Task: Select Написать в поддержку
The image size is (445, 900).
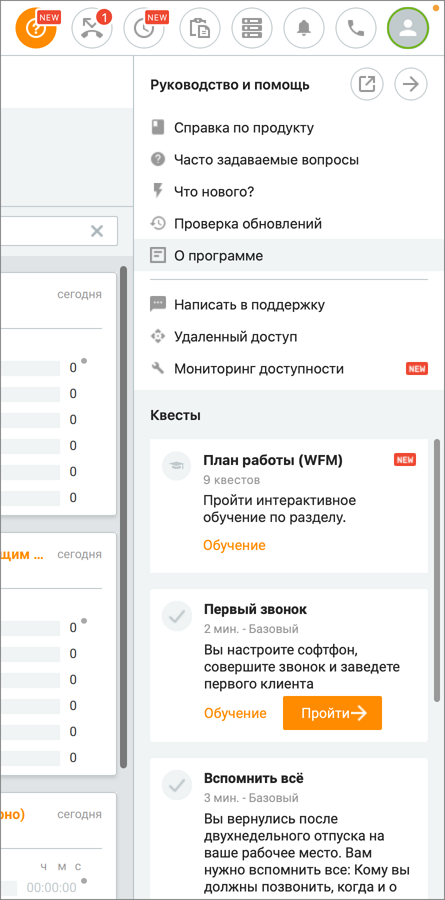Action: [x=250, y=304]
